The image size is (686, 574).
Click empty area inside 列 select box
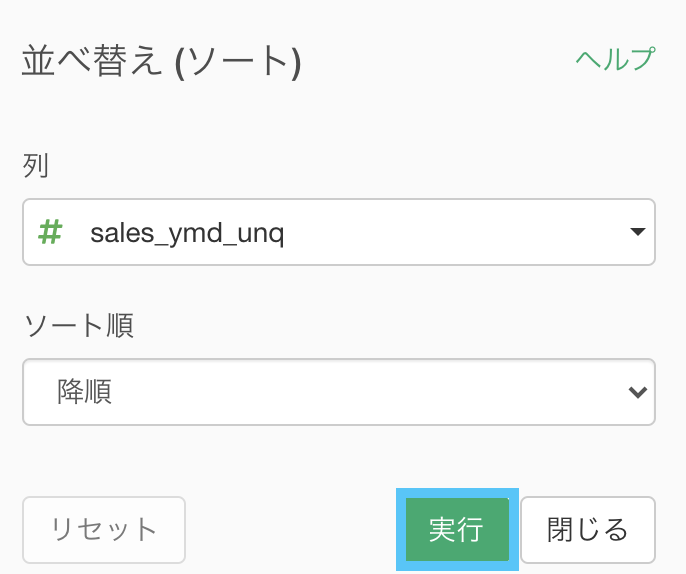click(455, 232)
